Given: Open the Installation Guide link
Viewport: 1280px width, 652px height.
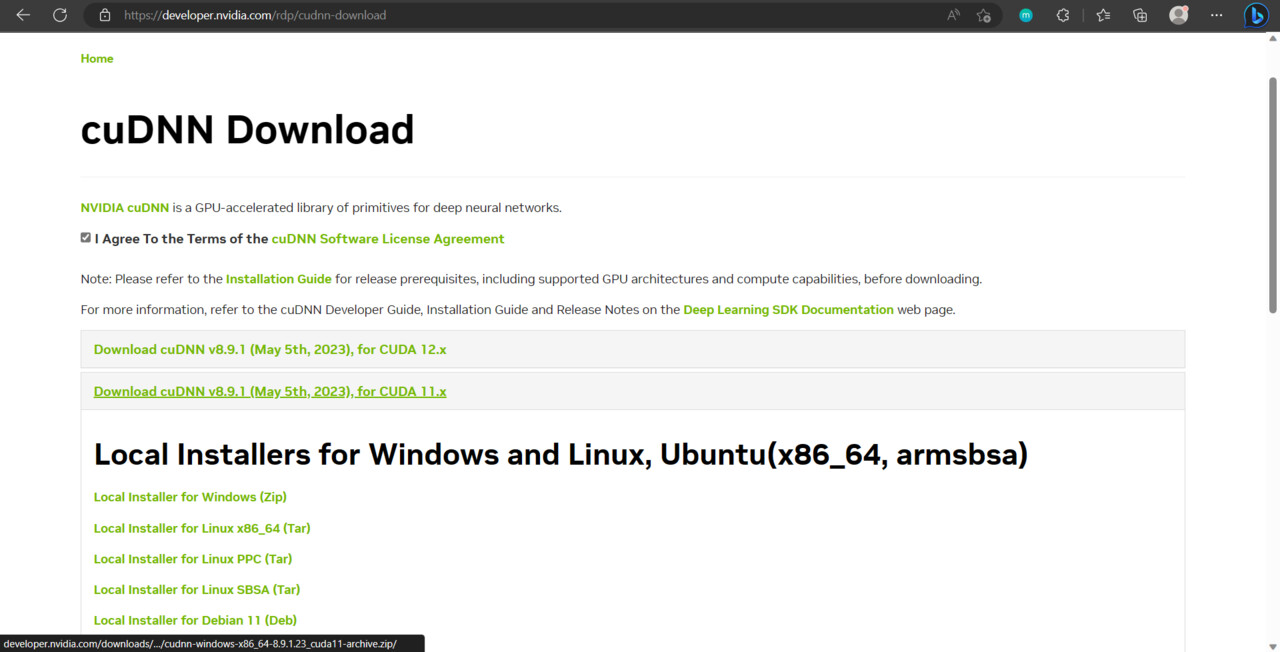Looking at the screenshot, I should [x=279, y=279].
